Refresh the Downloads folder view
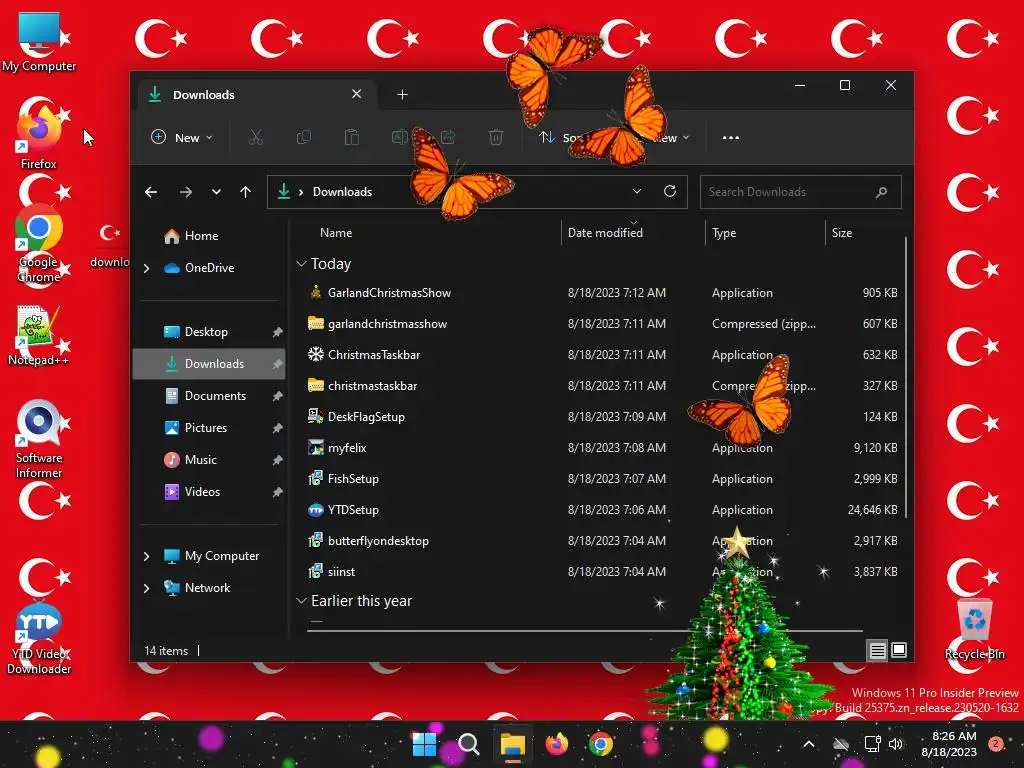The image size is (1024, 768). (670, 191)
